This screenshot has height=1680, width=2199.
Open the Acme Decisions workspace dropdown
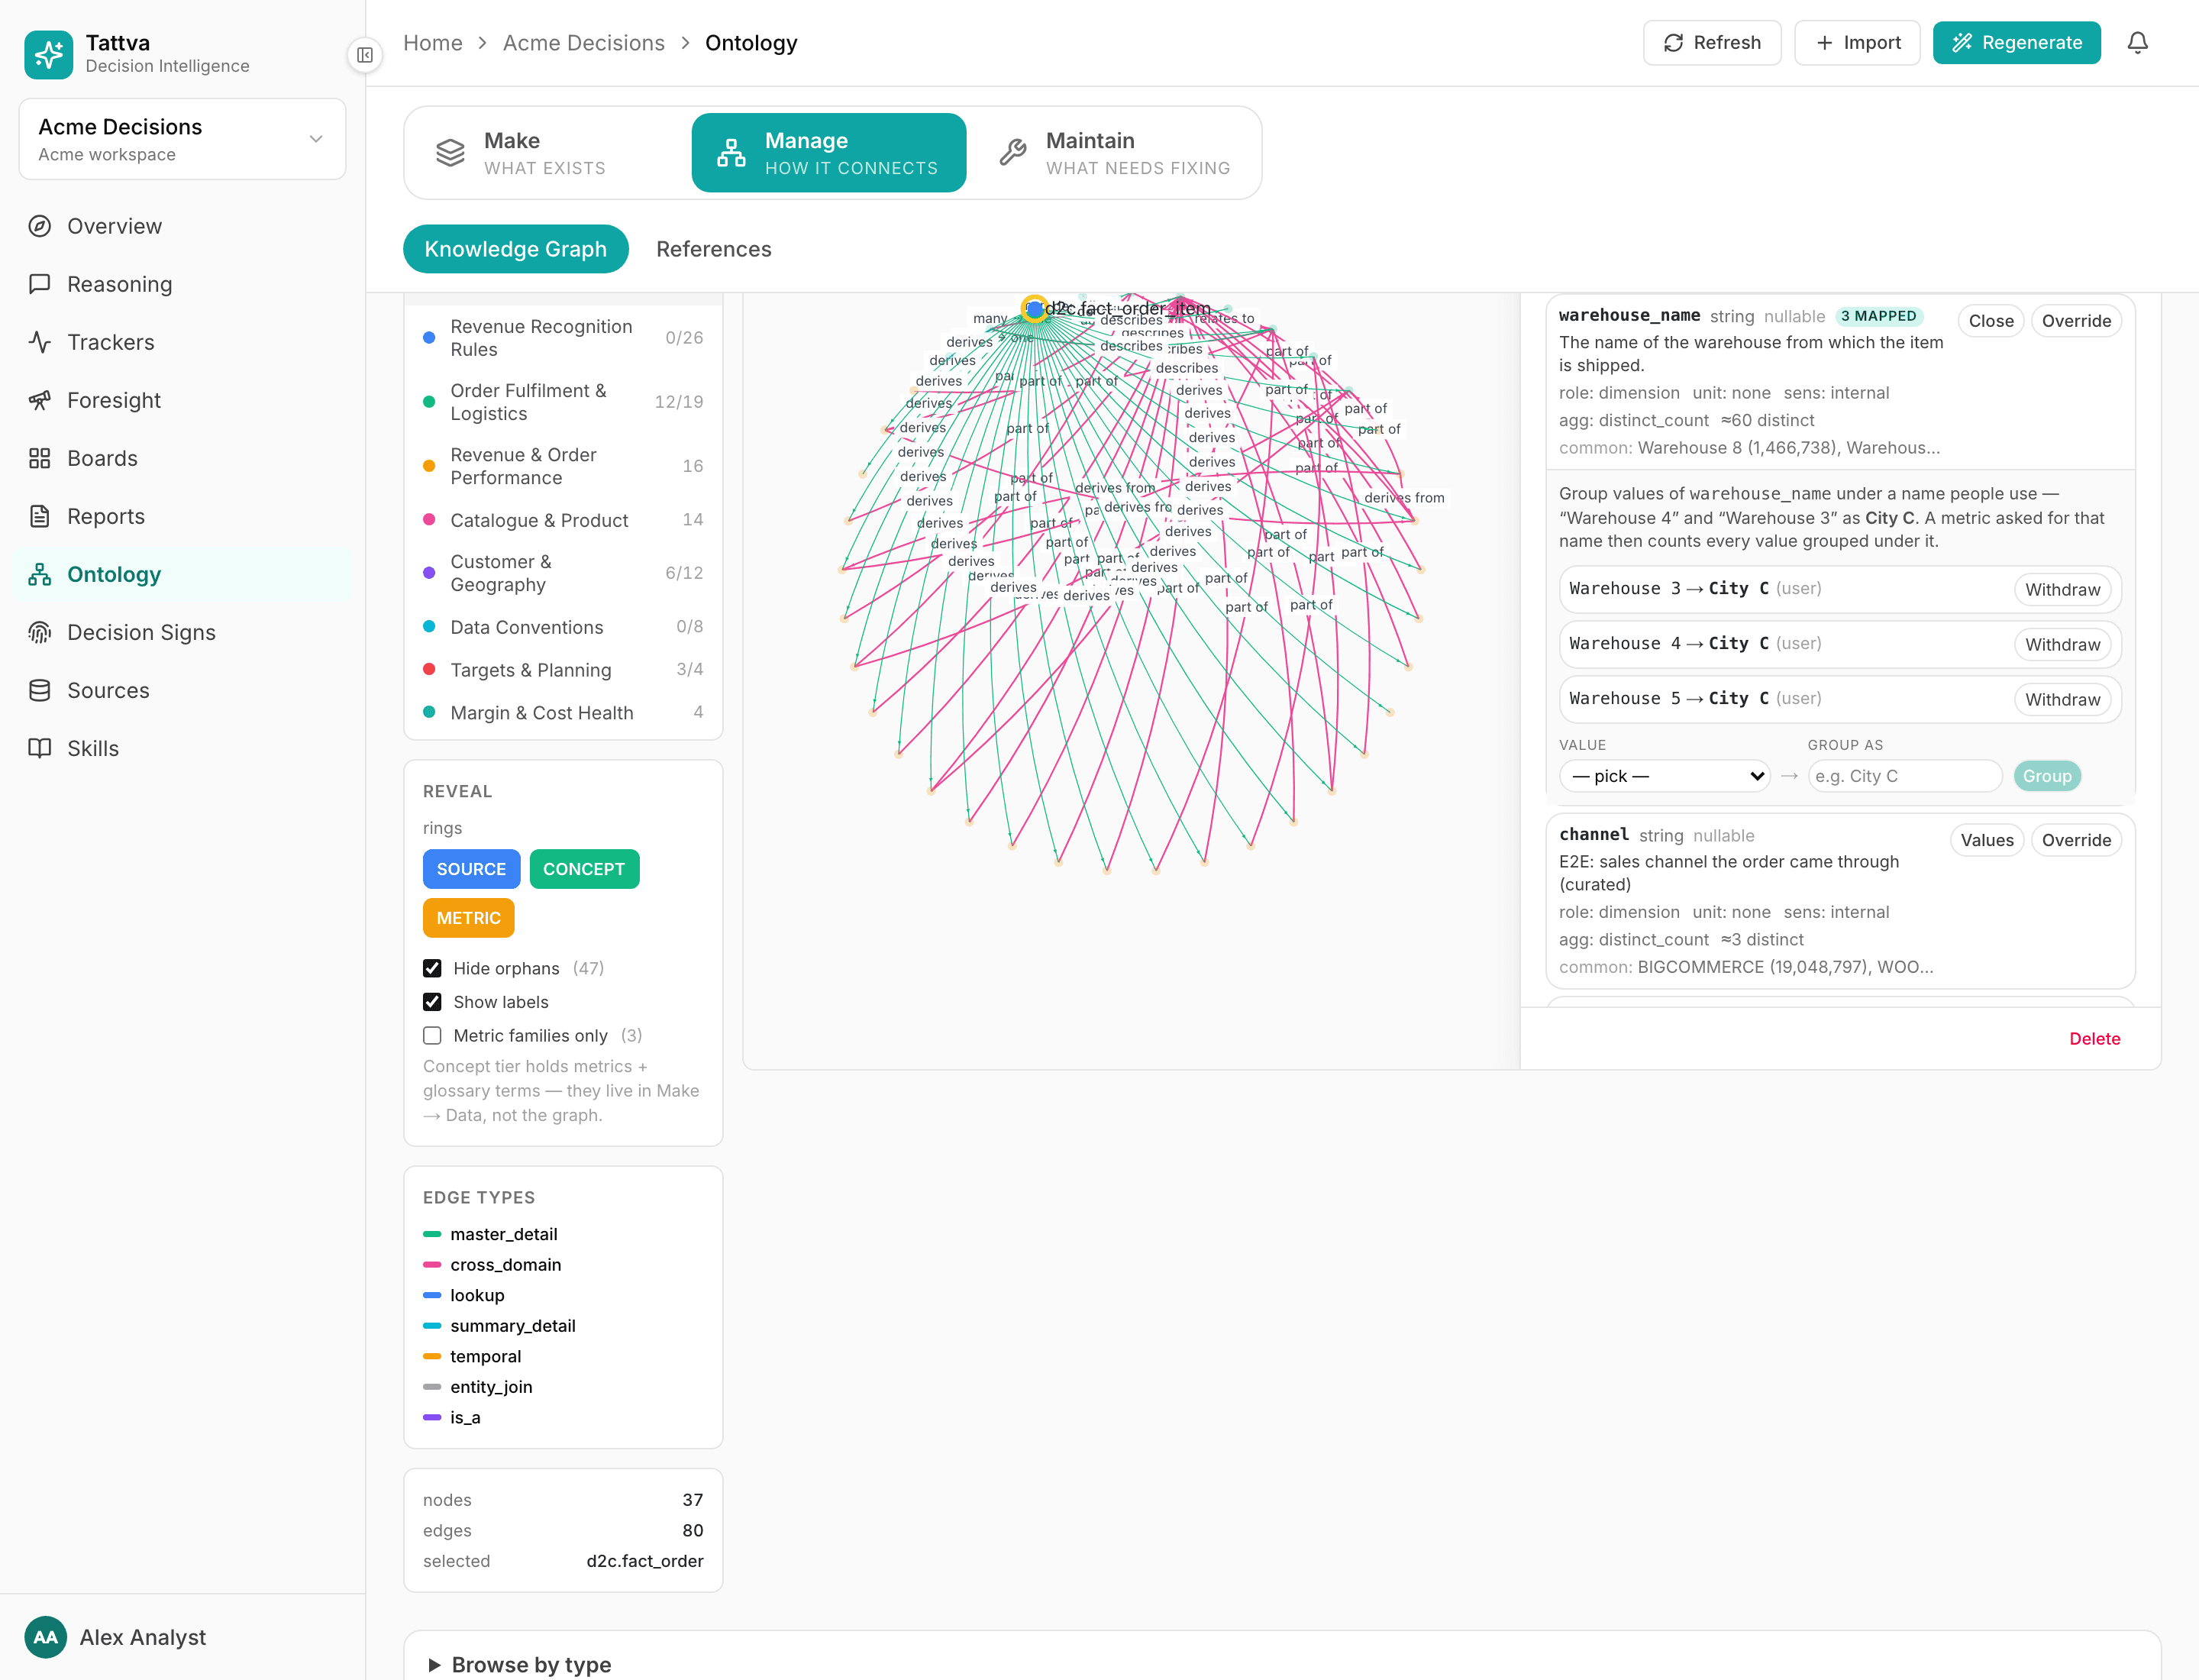click(183, 139)
